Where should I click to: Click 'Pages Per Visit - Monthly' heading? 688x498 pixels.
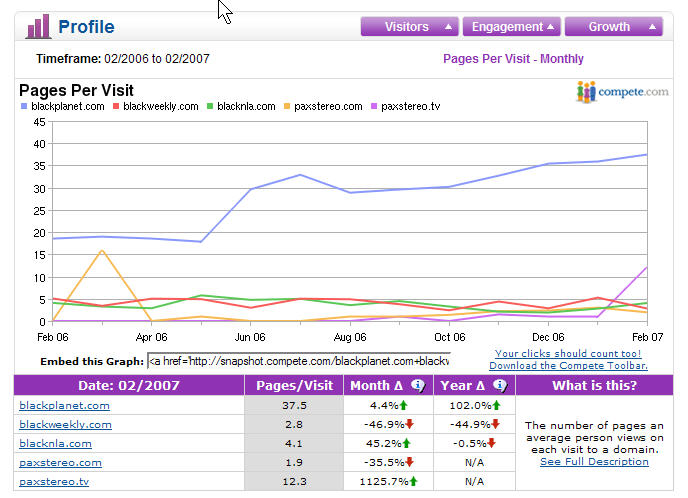click(513, 59)
